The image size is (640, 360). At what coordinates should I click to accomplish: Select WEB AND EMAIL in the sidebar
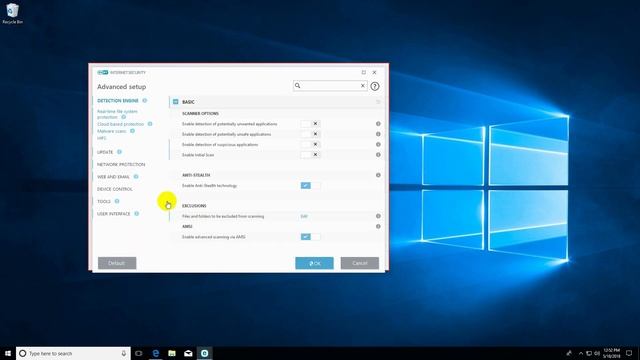coord(113,177)
